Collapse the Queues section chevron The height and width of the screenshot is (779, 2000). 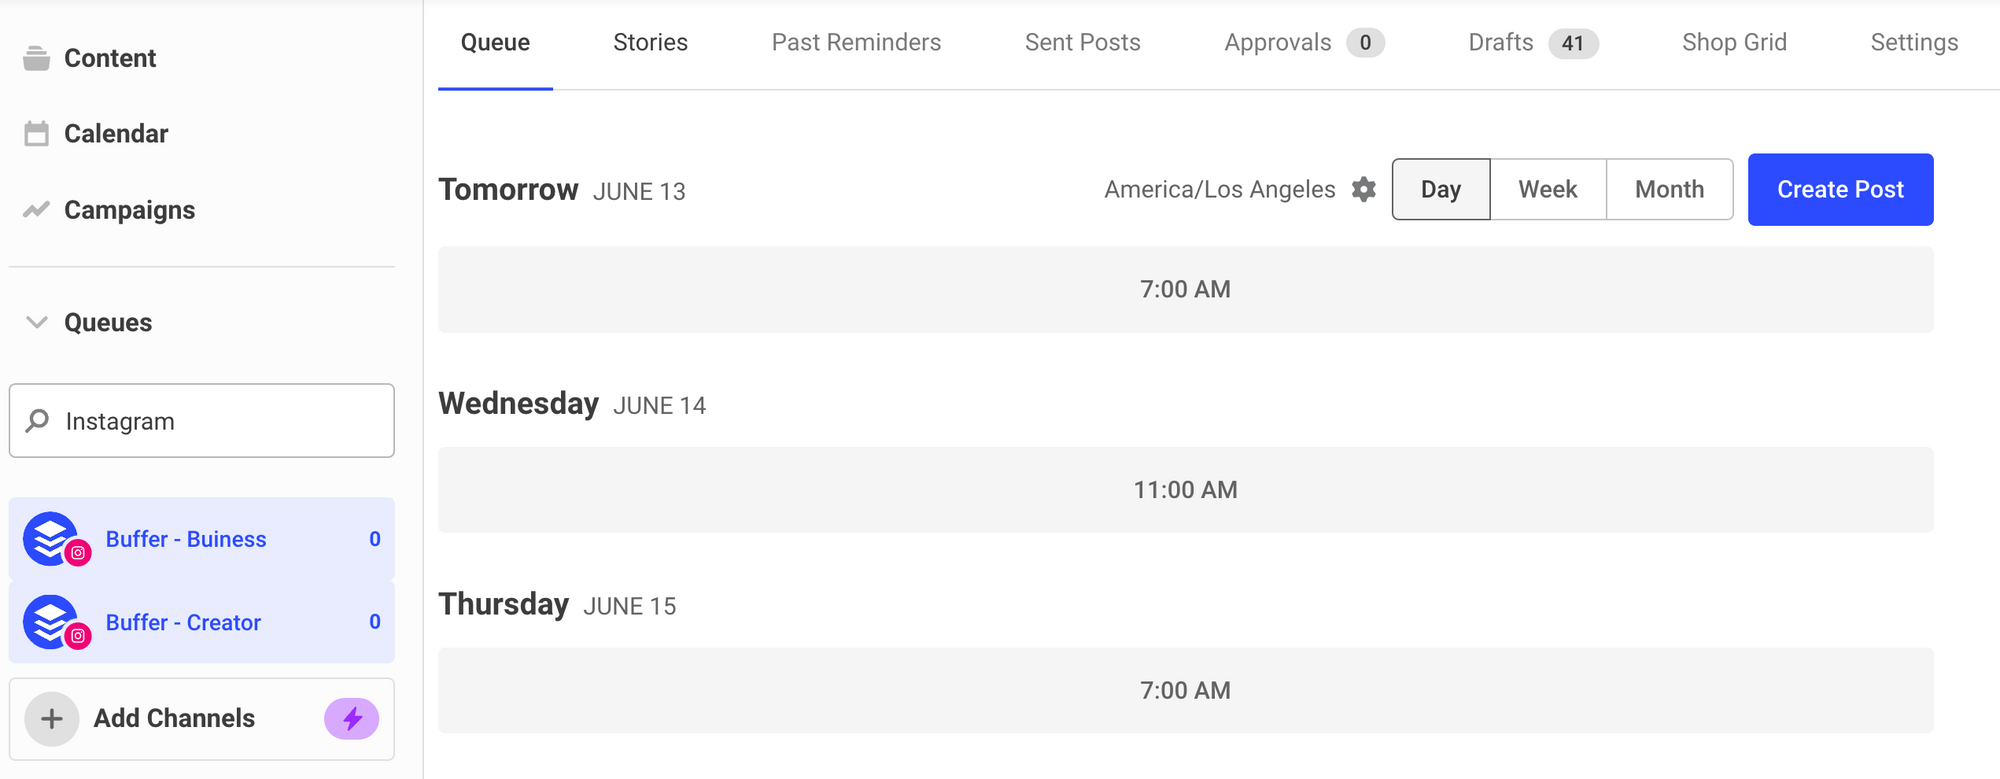37,322
